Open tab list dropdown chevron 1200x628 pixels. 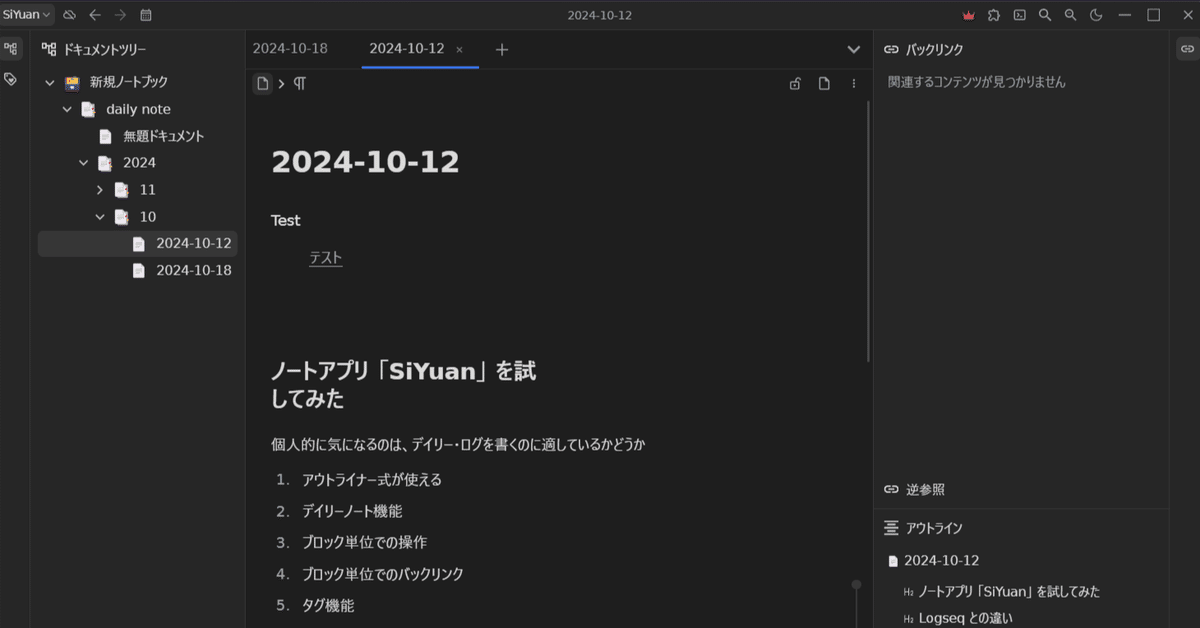(x=853, y=49)
